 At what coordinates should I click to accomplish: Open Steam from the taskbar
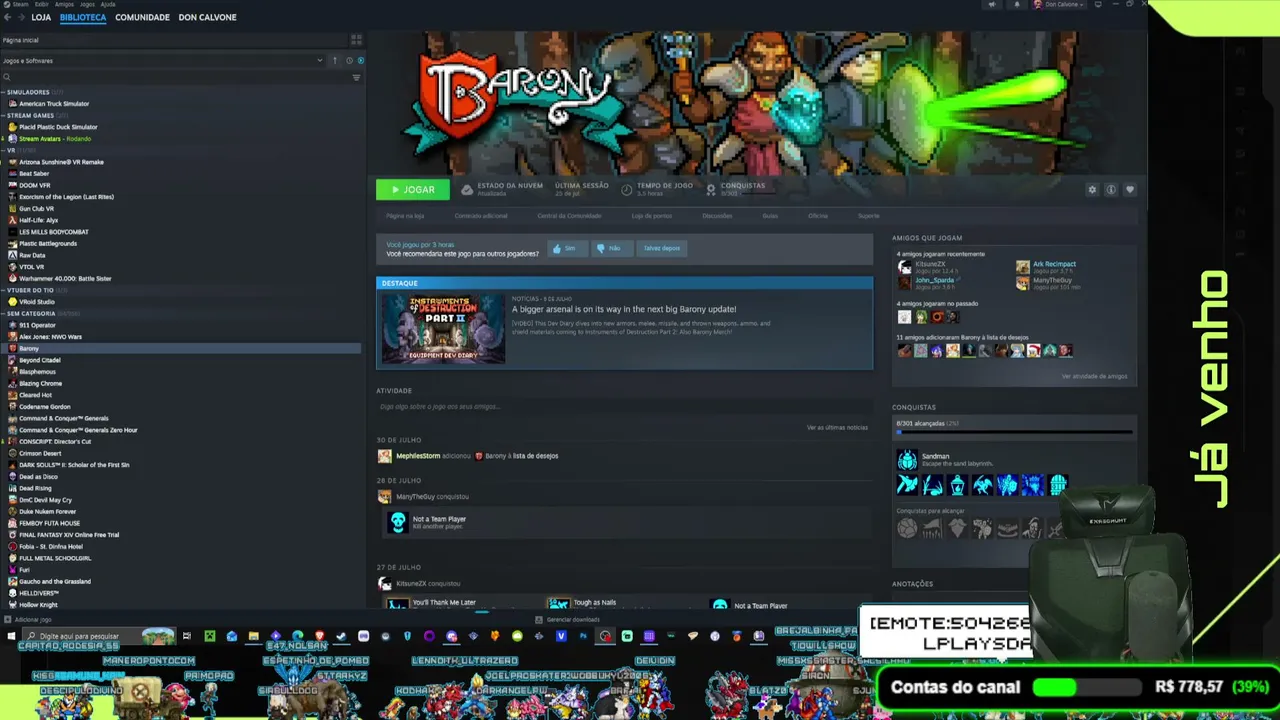click(341, 636)
